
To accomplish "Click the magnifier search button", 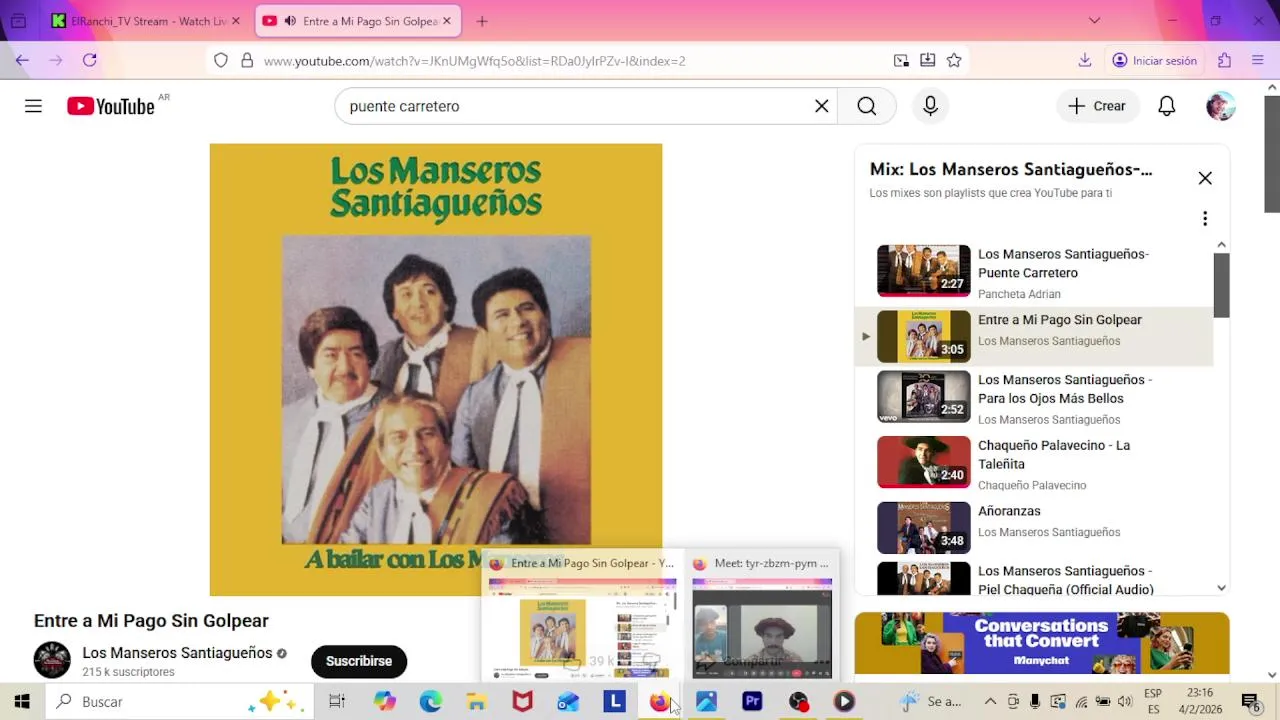I will (x=867, y=106).
